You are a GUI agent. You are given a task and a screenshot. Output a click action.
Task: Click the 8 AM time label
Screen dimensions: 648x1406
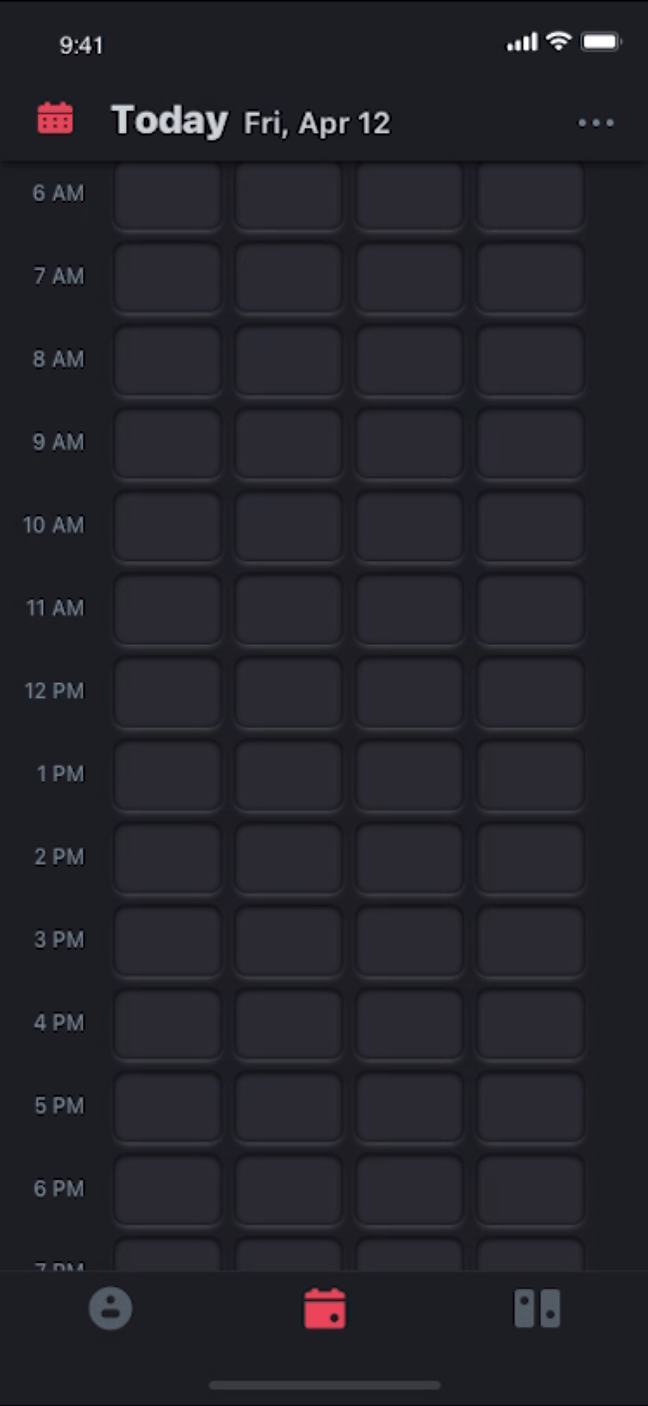pyautogui.click(x=59, y=359)
